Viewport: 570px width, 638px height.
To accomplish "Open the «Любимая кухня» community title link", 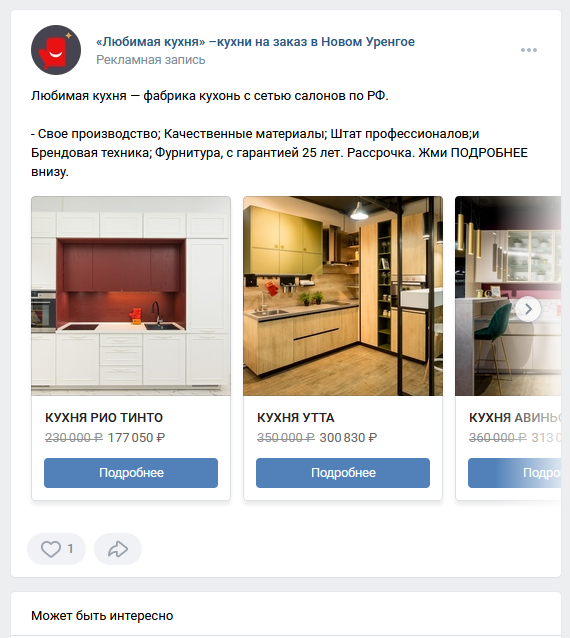I will coord(255,42).
